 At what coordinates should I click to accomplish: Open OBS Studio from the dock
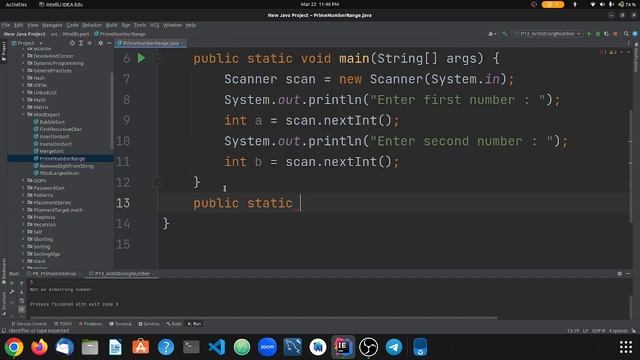[x=369, y=347]
